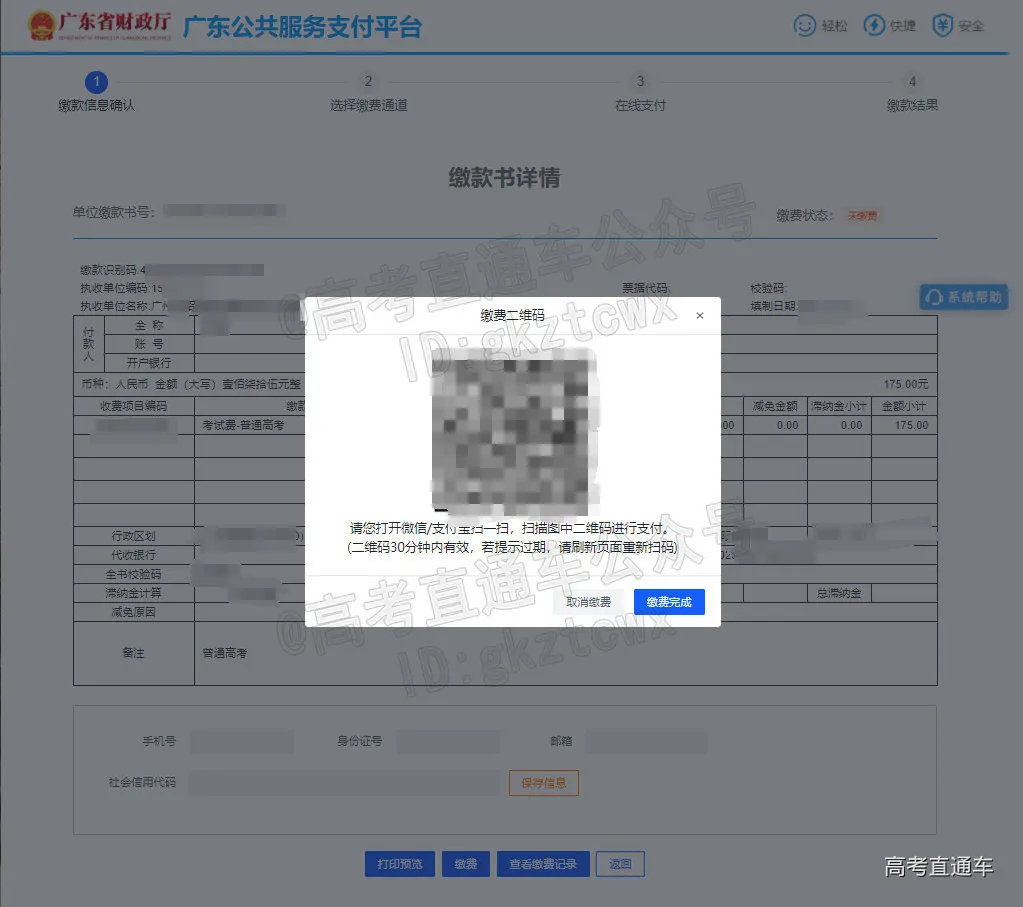This screenshot has height=907, width=1023.
Task: Click the 缴费 payment button
Action: [465, 863]
